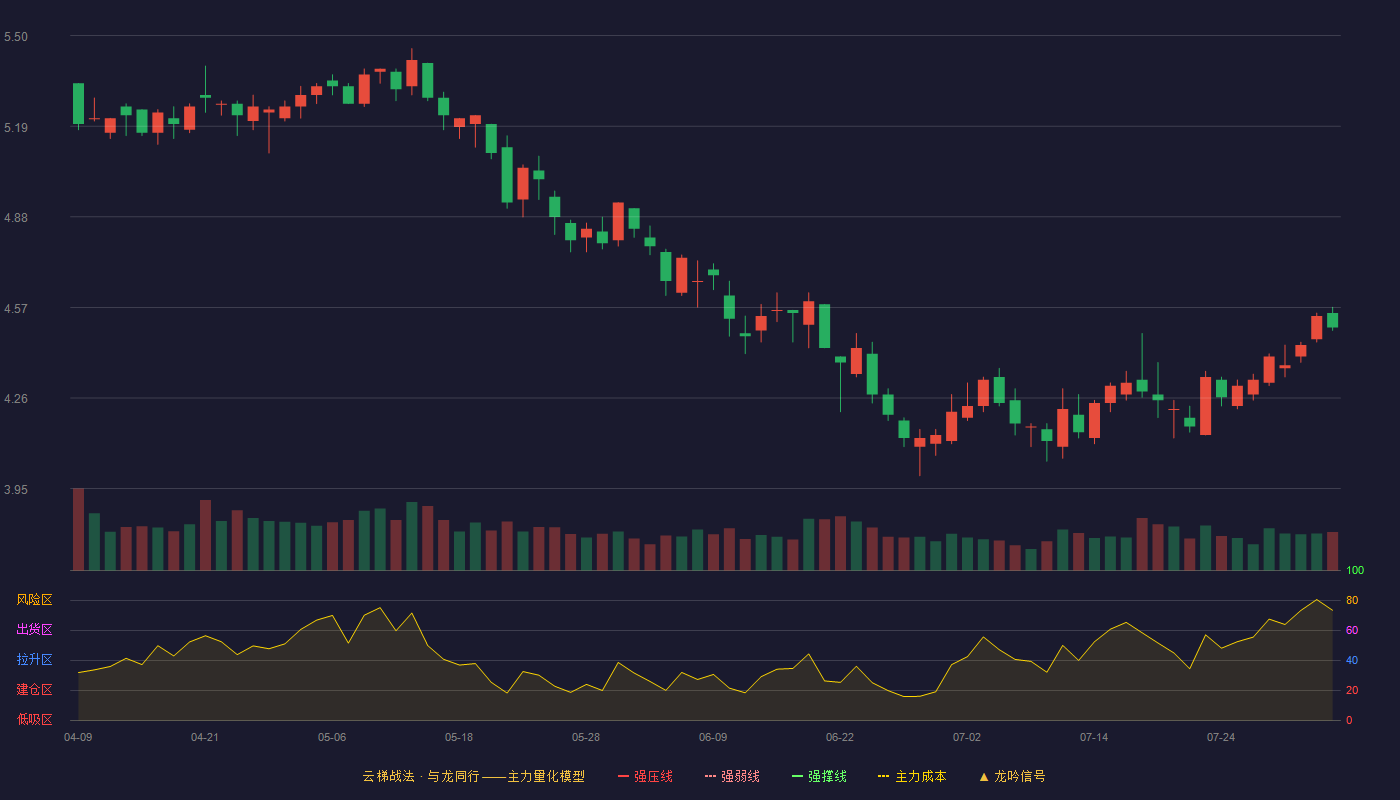
Task: Click the red 0 indicator axis value
Action: 1349,720
